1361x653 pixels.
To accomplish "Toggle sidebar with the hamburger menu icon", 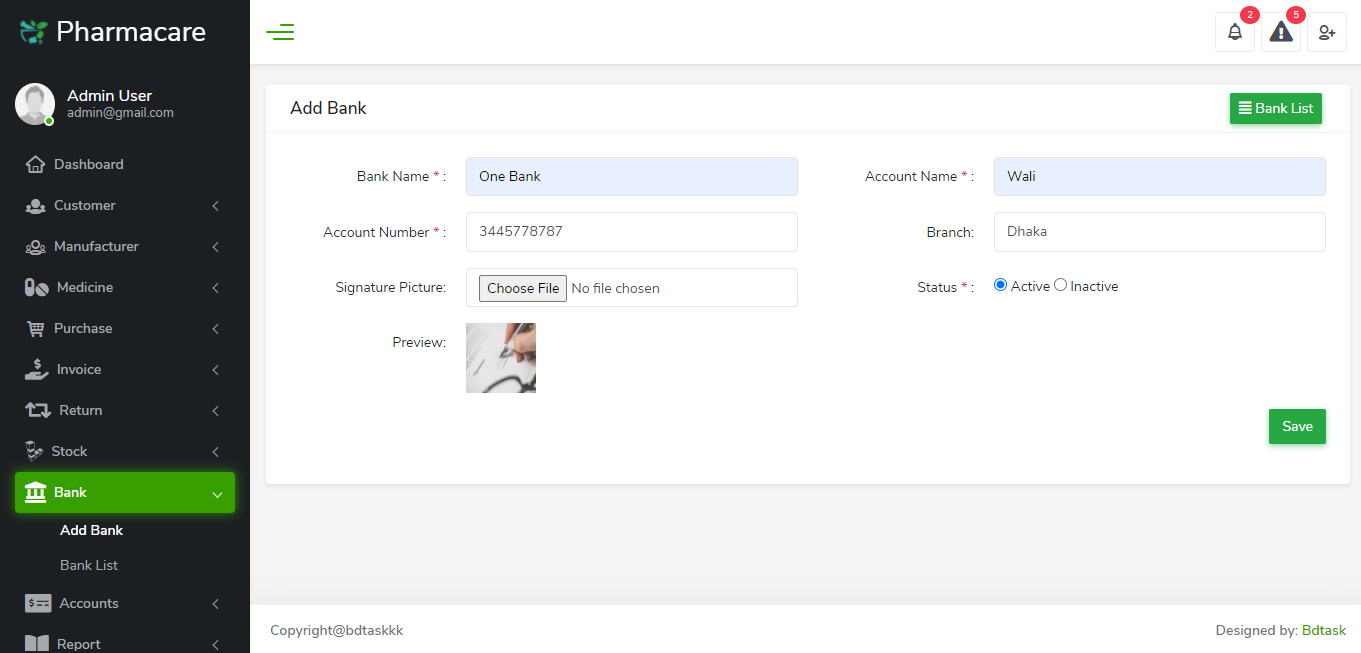I will click(x=280, y=32).
